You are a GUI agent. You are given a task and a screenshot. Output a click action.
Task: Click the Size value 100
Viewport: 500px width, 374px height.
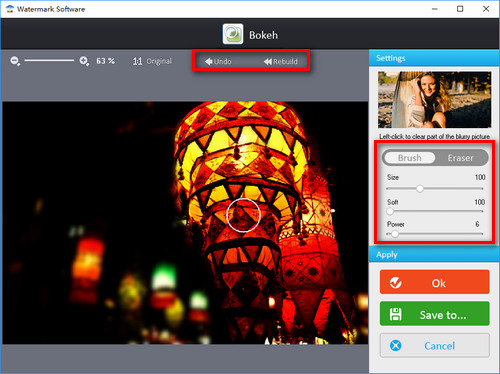[x=480, y=177]
